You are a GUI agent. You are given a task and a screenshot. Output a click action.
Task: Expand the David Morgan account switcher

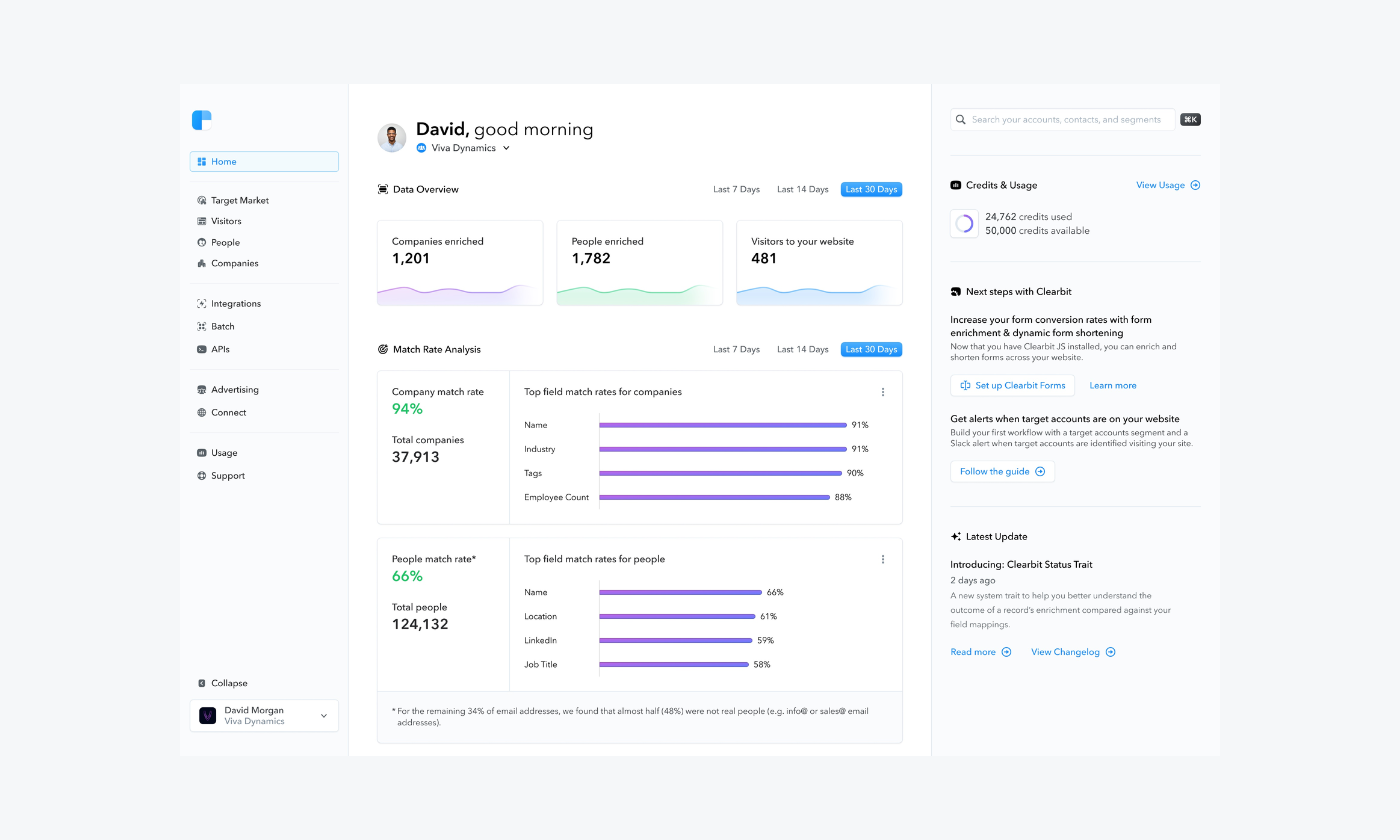(x=264, y=715)
